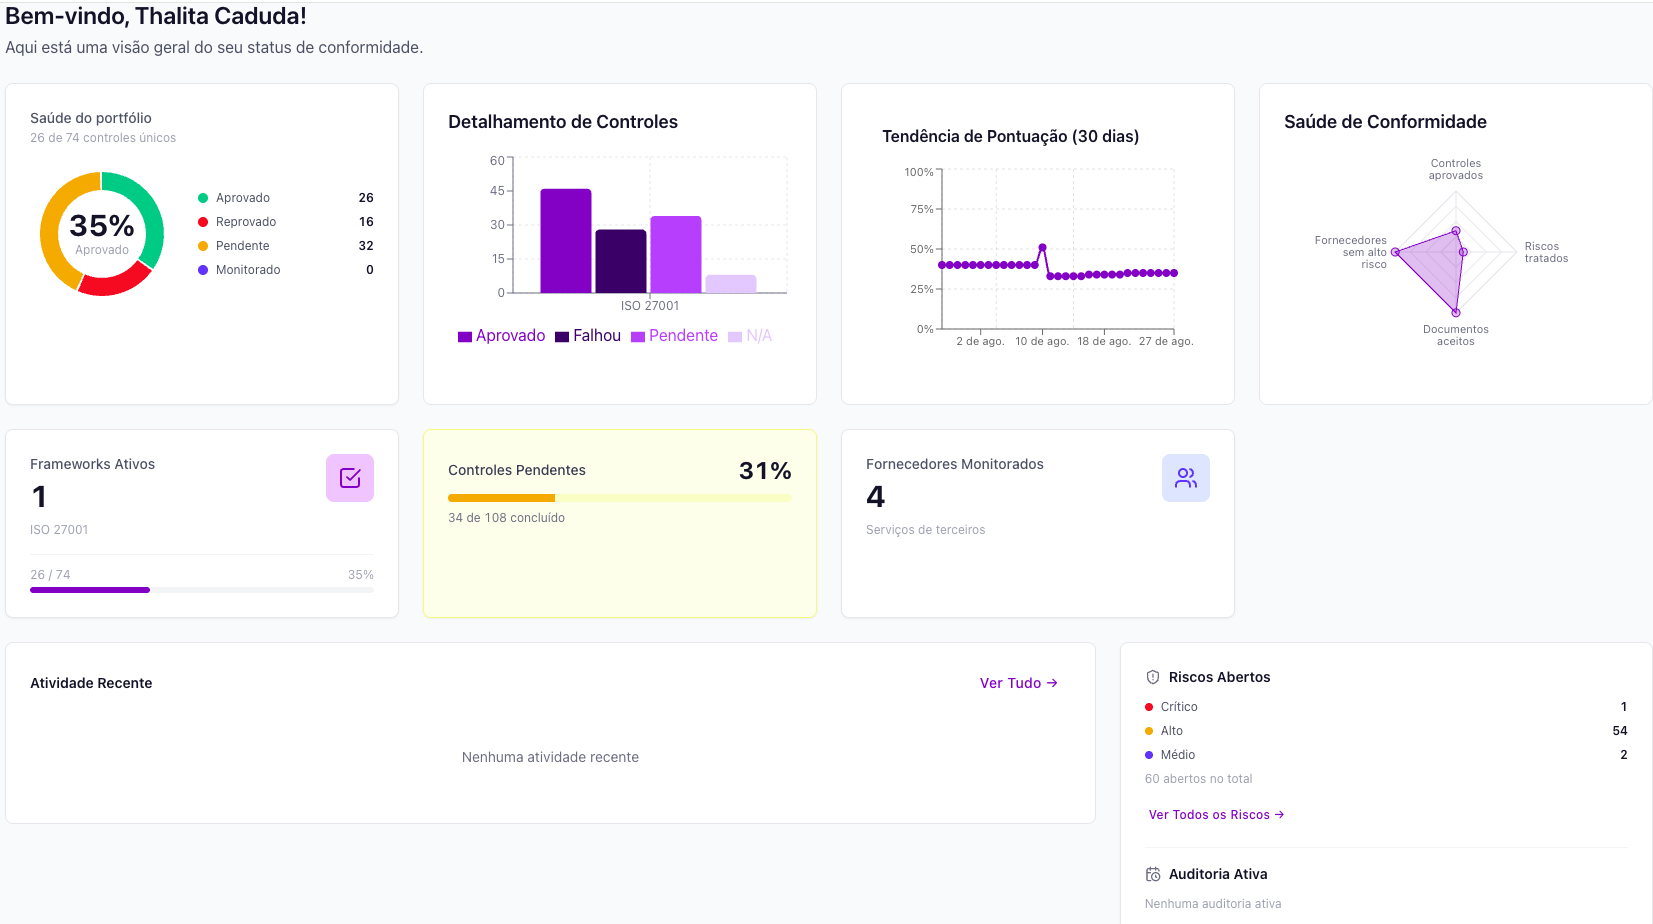The width and height of the screenshot is (1653, 924).
Task: Click the Controles Pendentes 31% card
Action: click(x=620, y=524)
